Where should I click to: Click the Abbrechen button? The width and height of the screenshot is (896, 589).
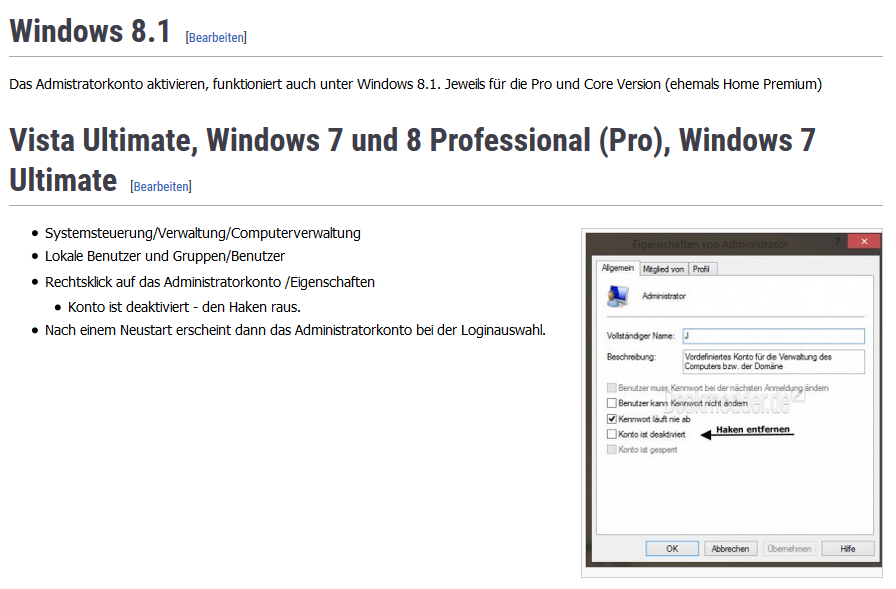(x=730, y=548)
